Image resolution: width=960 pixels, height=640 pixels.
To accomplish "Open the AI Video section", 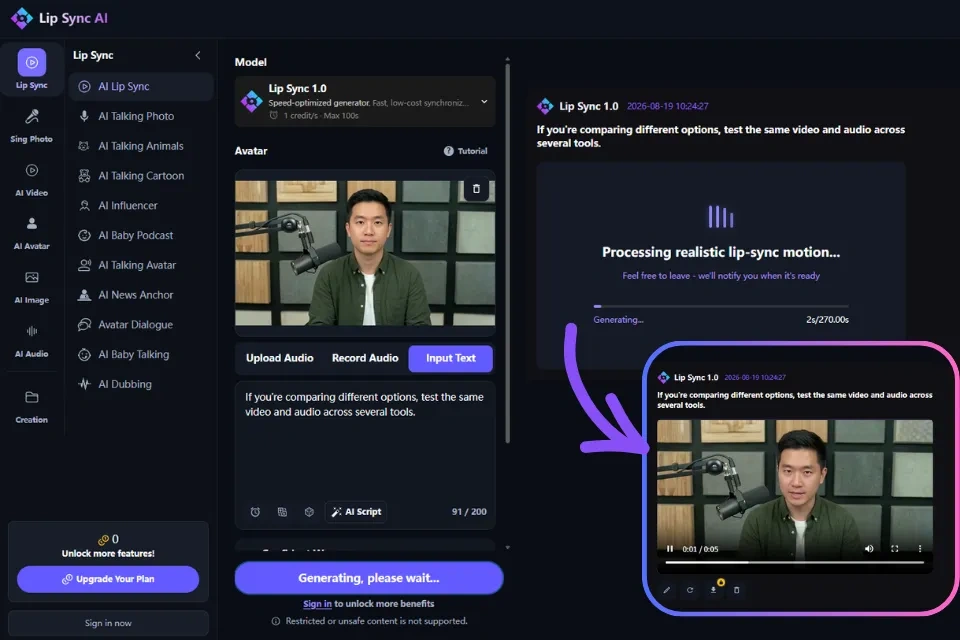I will (x=31, y=180).
